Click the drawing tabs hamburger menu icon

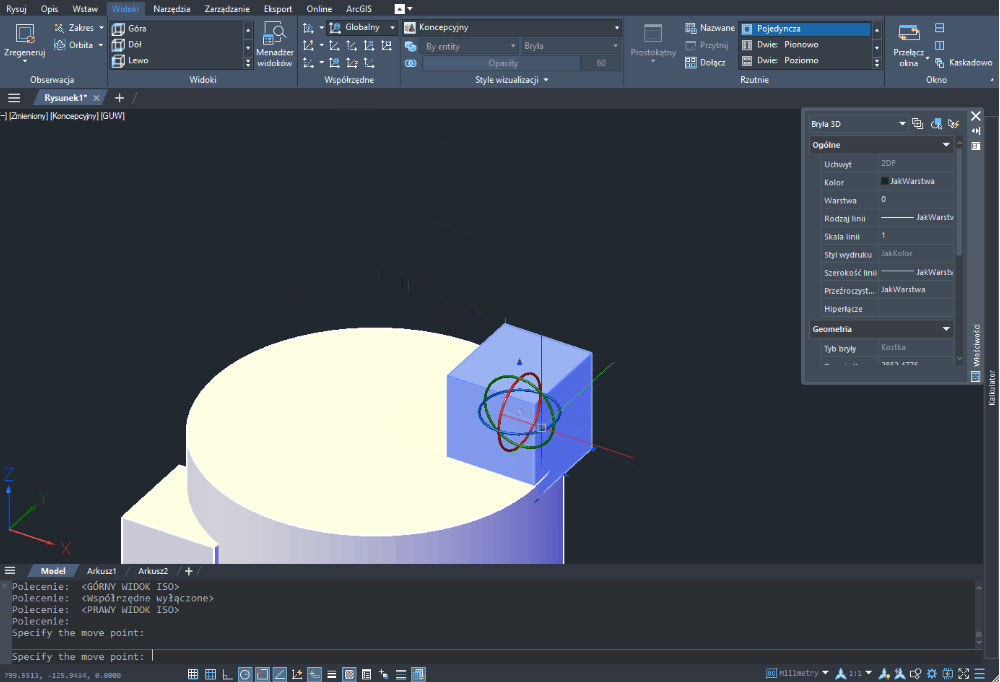14,98
